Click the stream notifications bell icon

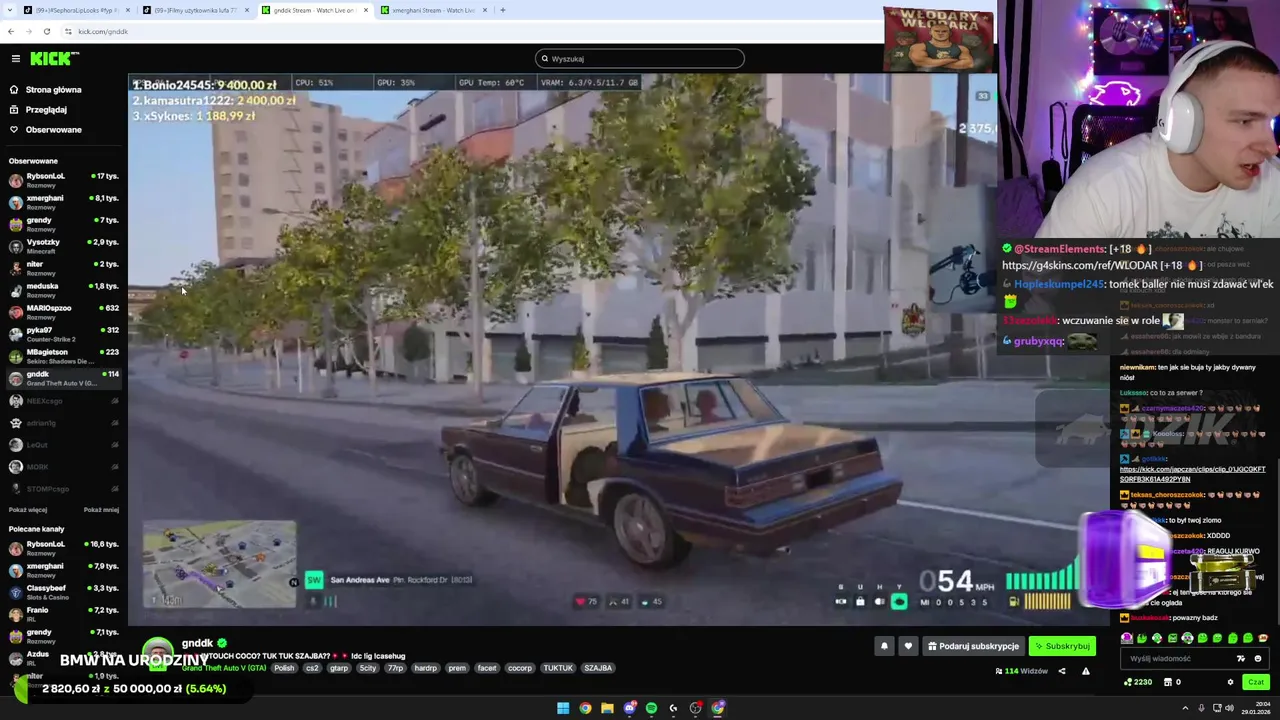[884, 646]
